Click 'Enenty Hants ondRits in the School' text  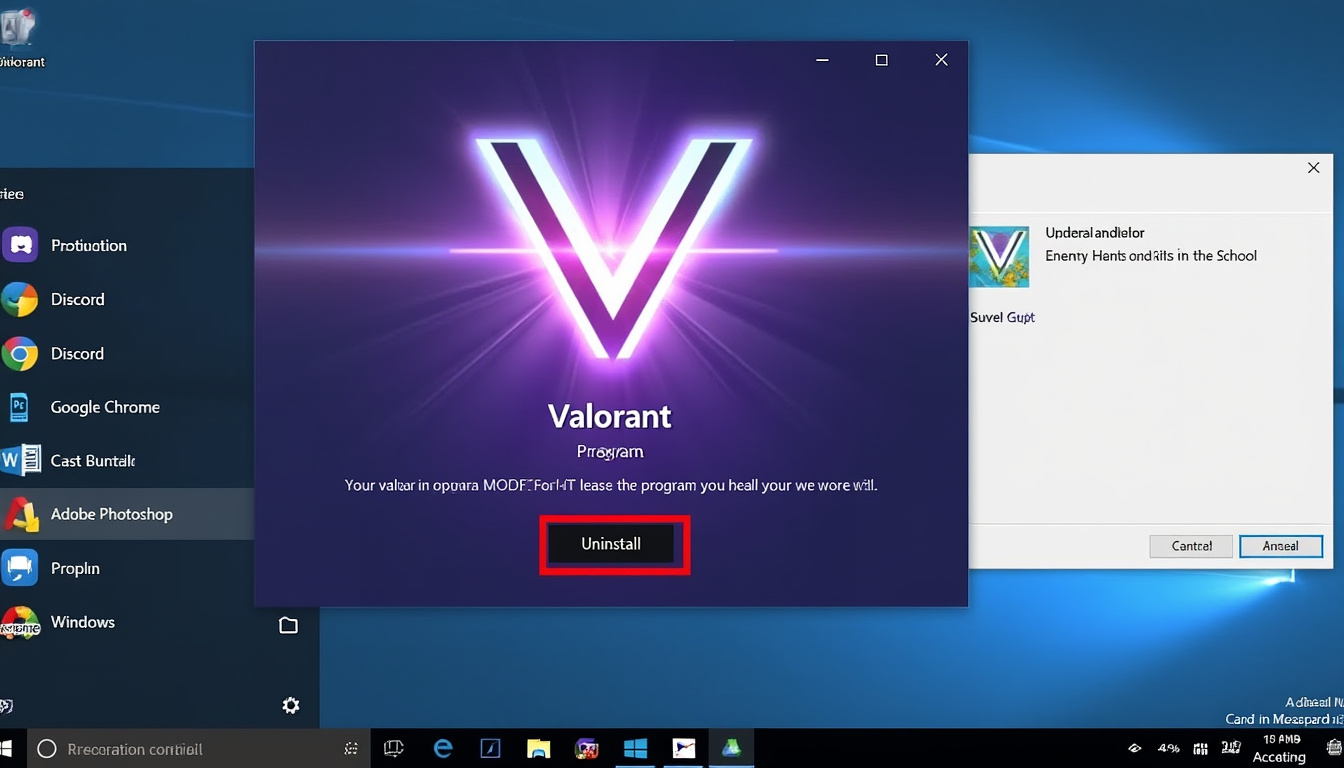pos(1151,256)
